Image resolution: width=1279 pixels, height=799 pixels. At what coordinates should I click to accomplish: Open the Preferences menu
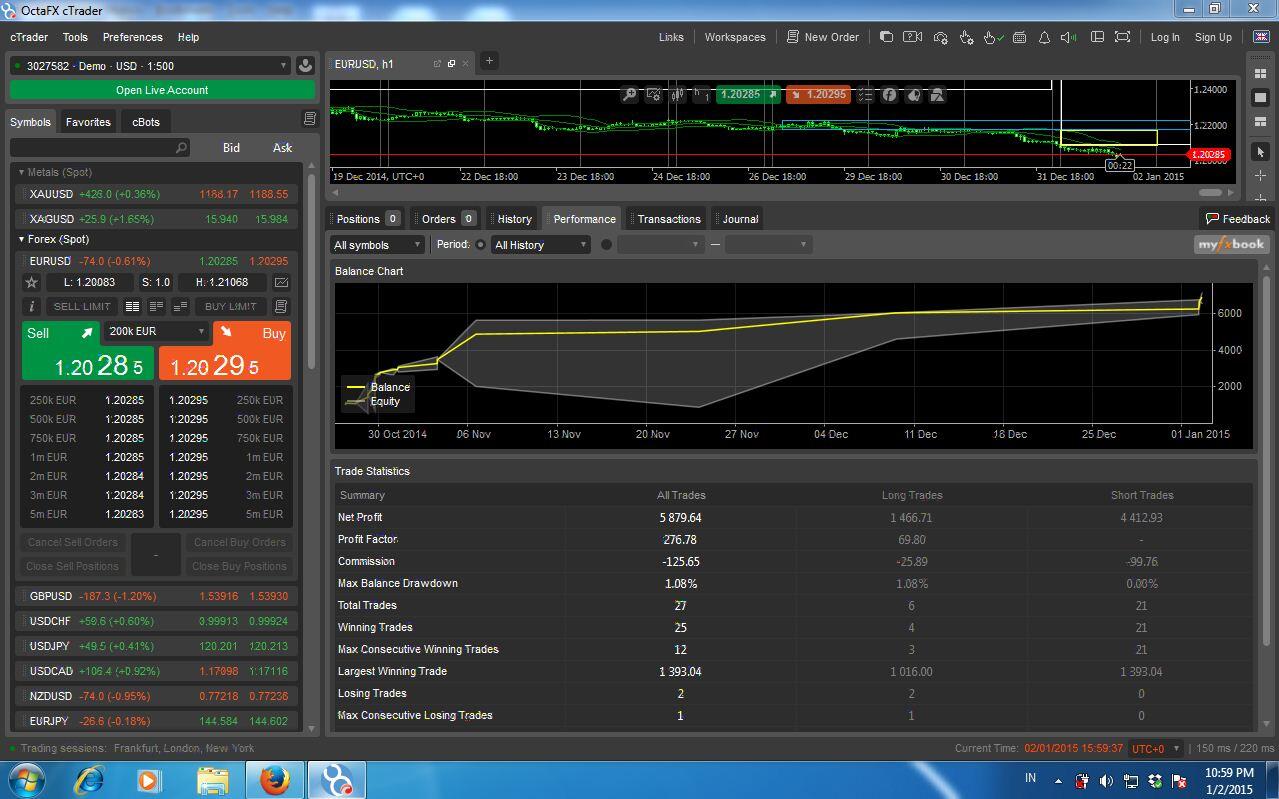tap(133, 37)
